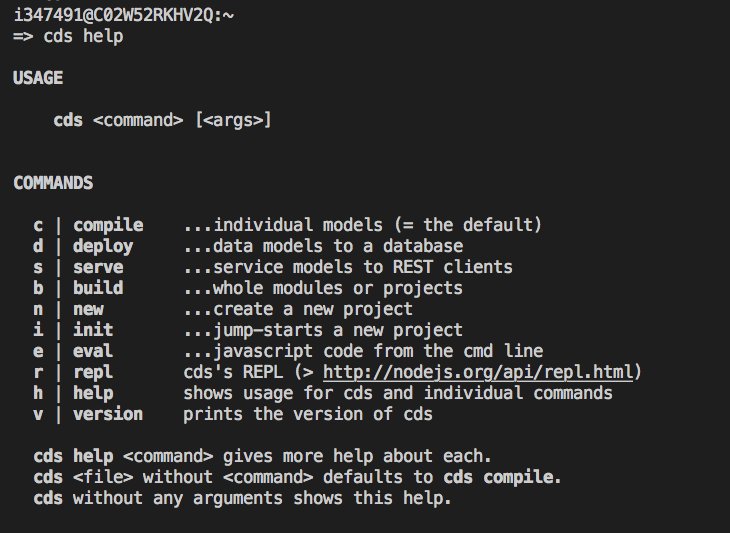Open the nodejs.org repl.html link

478,372
